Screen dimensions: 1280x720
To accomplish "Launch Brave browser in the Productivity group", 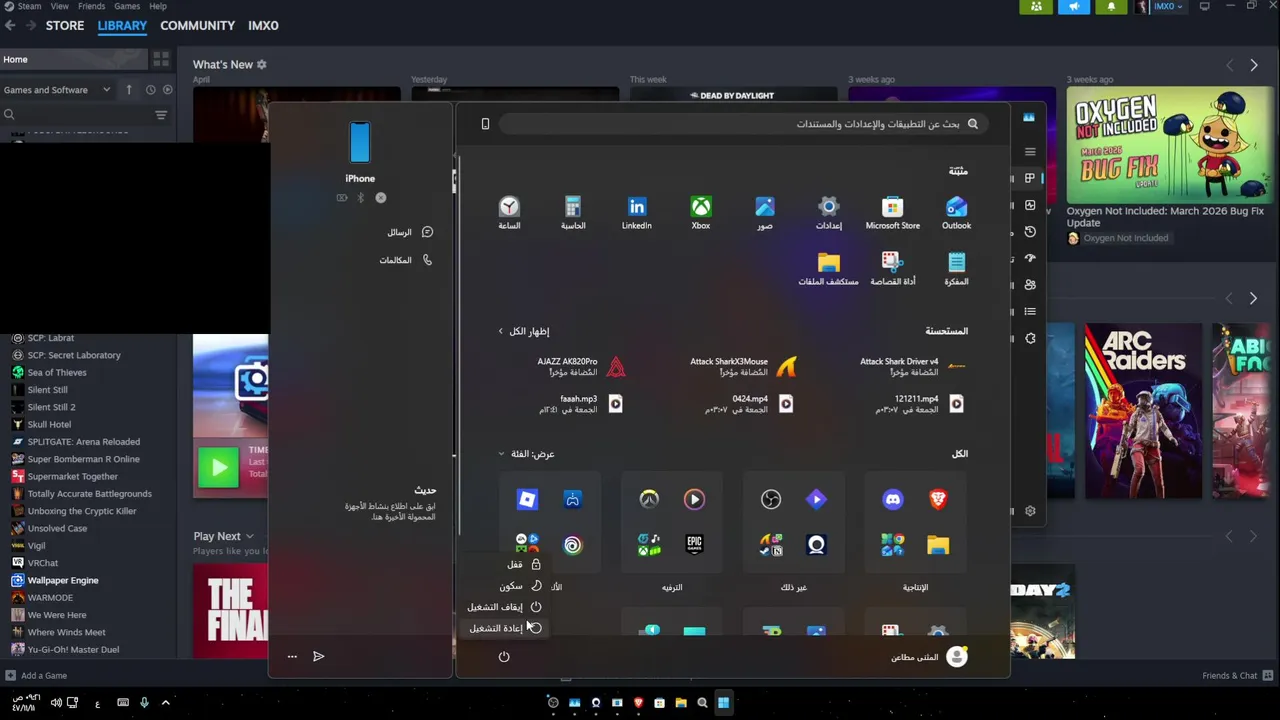I will click(938, 499).
